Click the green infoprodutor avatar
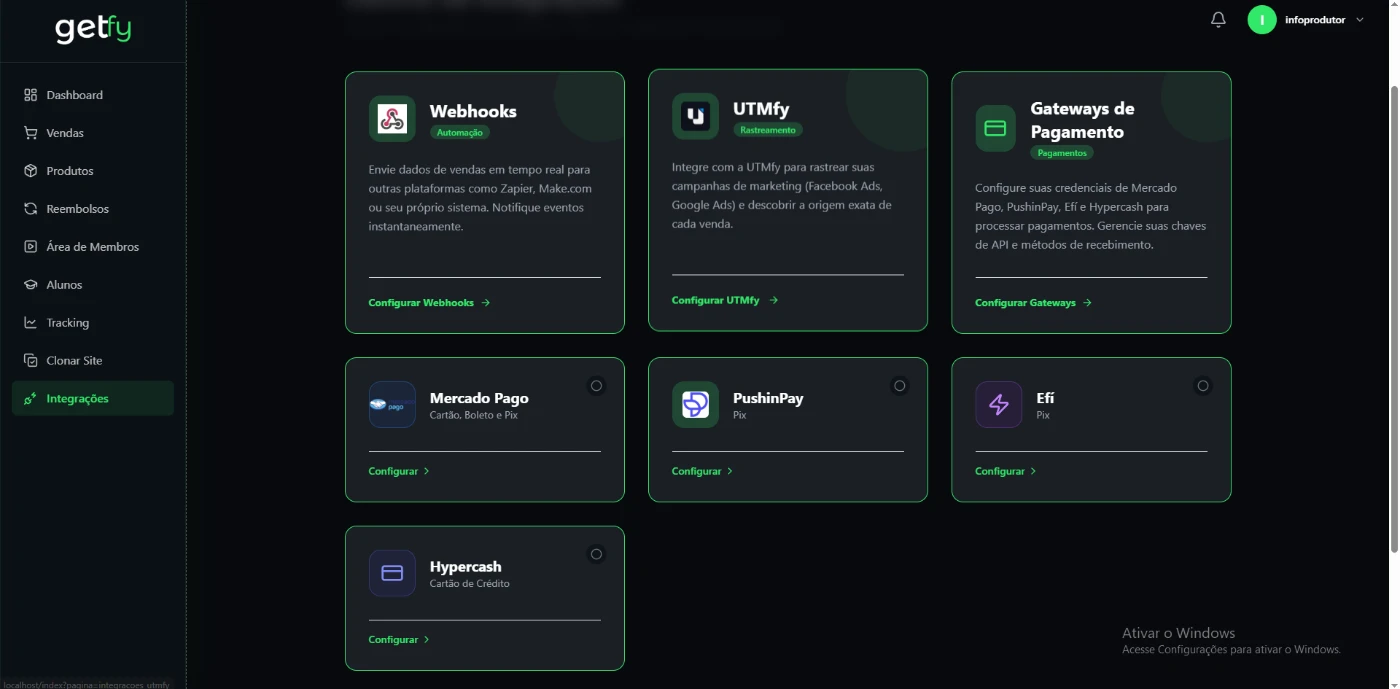 1262,20
